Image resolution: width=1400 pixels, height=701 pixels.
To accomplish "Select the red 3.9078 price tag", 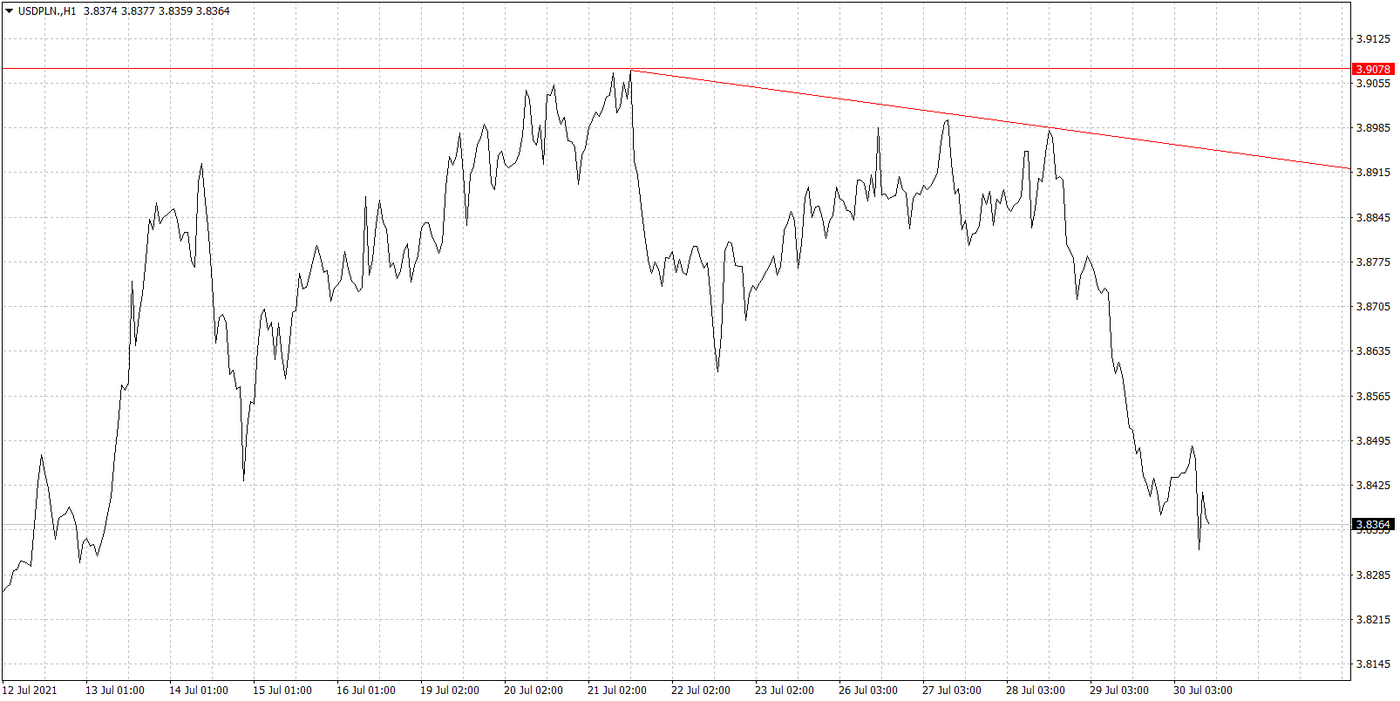I will tap(1371, 69).
